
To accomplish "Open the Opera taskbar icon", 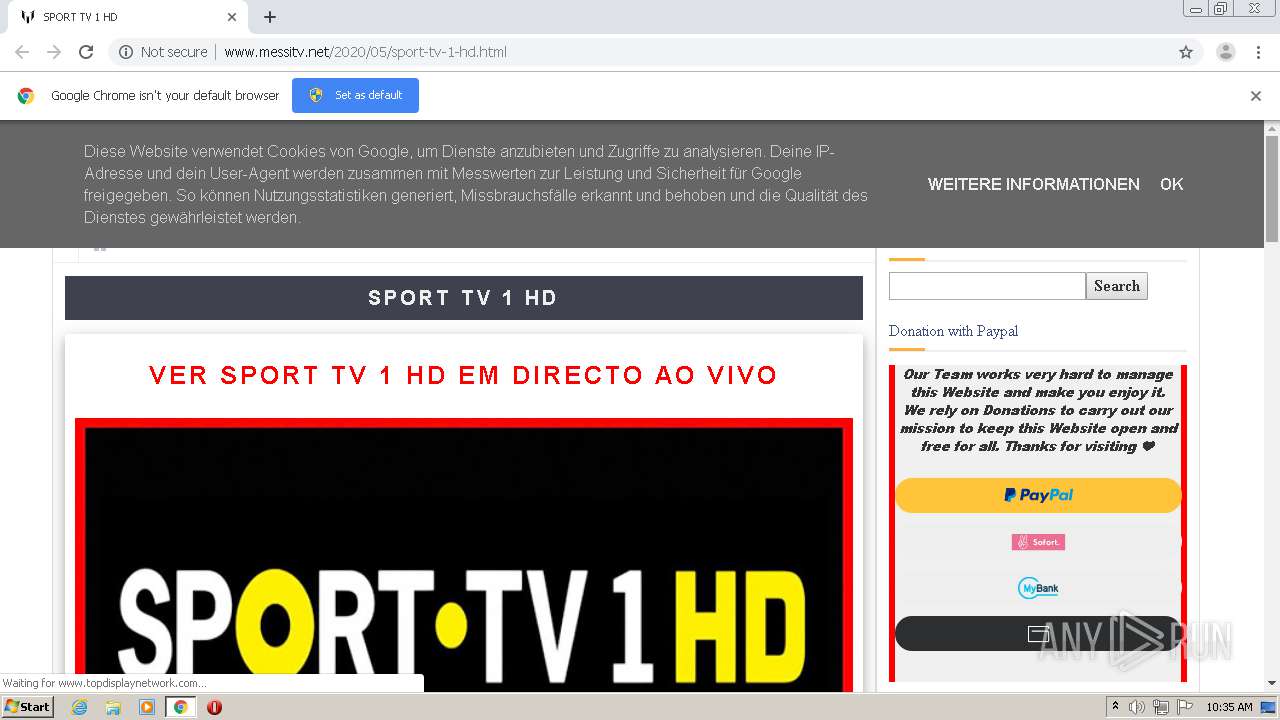I will [214, 707].
